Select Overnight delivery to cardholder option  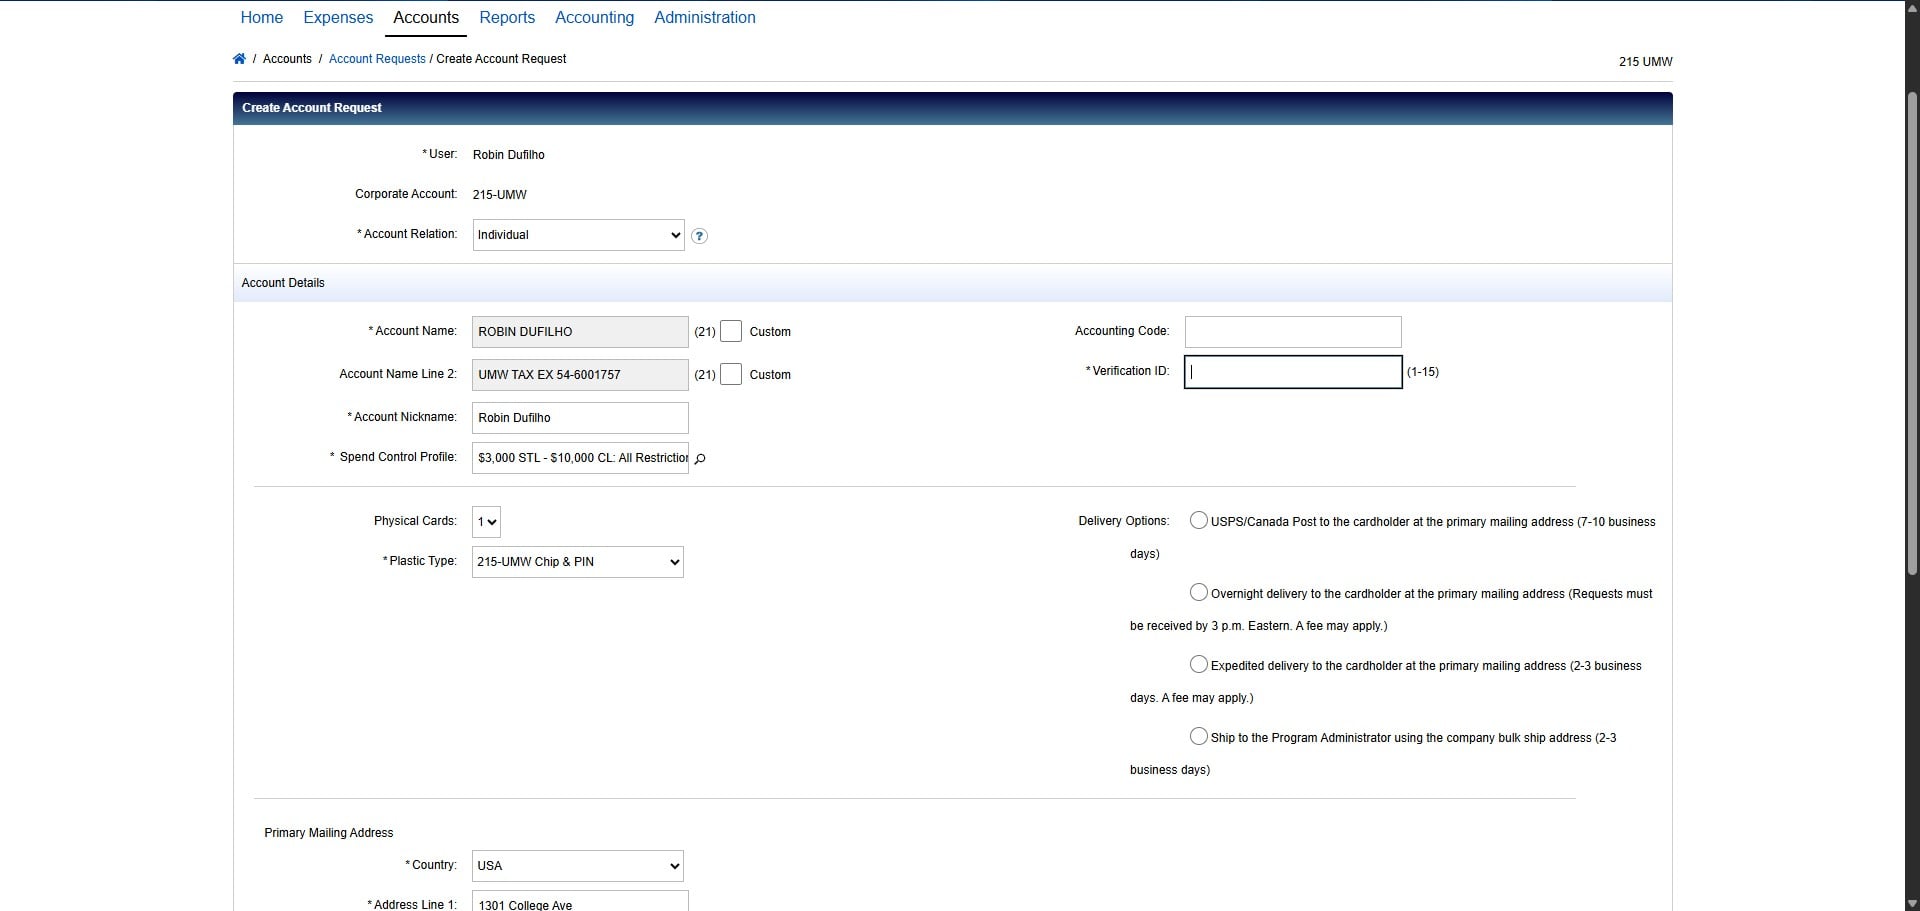pos(1199,592)
